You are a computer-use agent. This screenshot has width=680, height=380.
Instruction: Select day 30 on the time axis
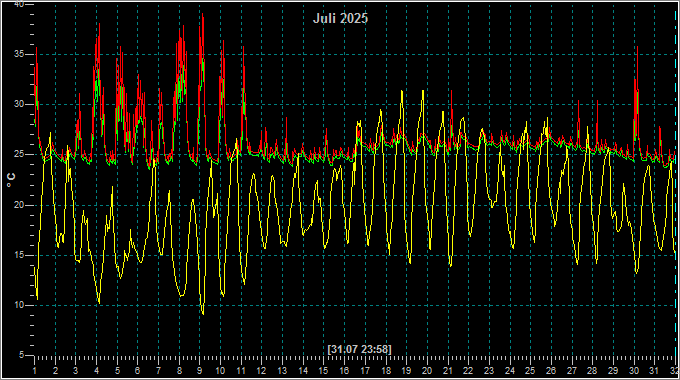[x=634, y=371]
